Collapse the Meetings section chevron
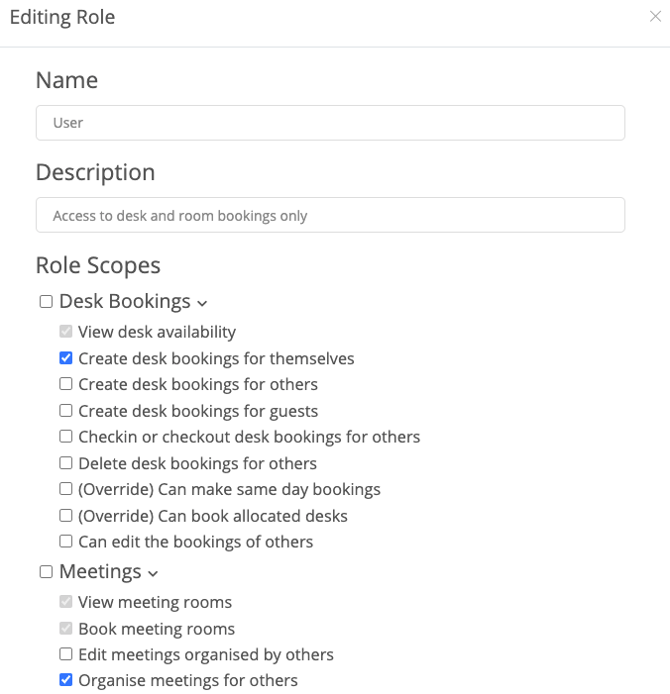 click(x=153, y=574)
